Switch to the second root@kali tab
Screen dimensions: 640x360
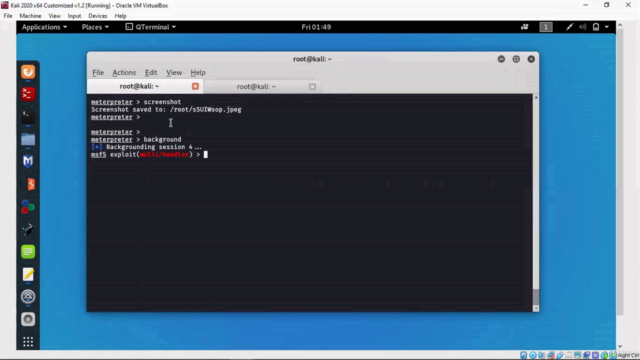coord(261,87)
